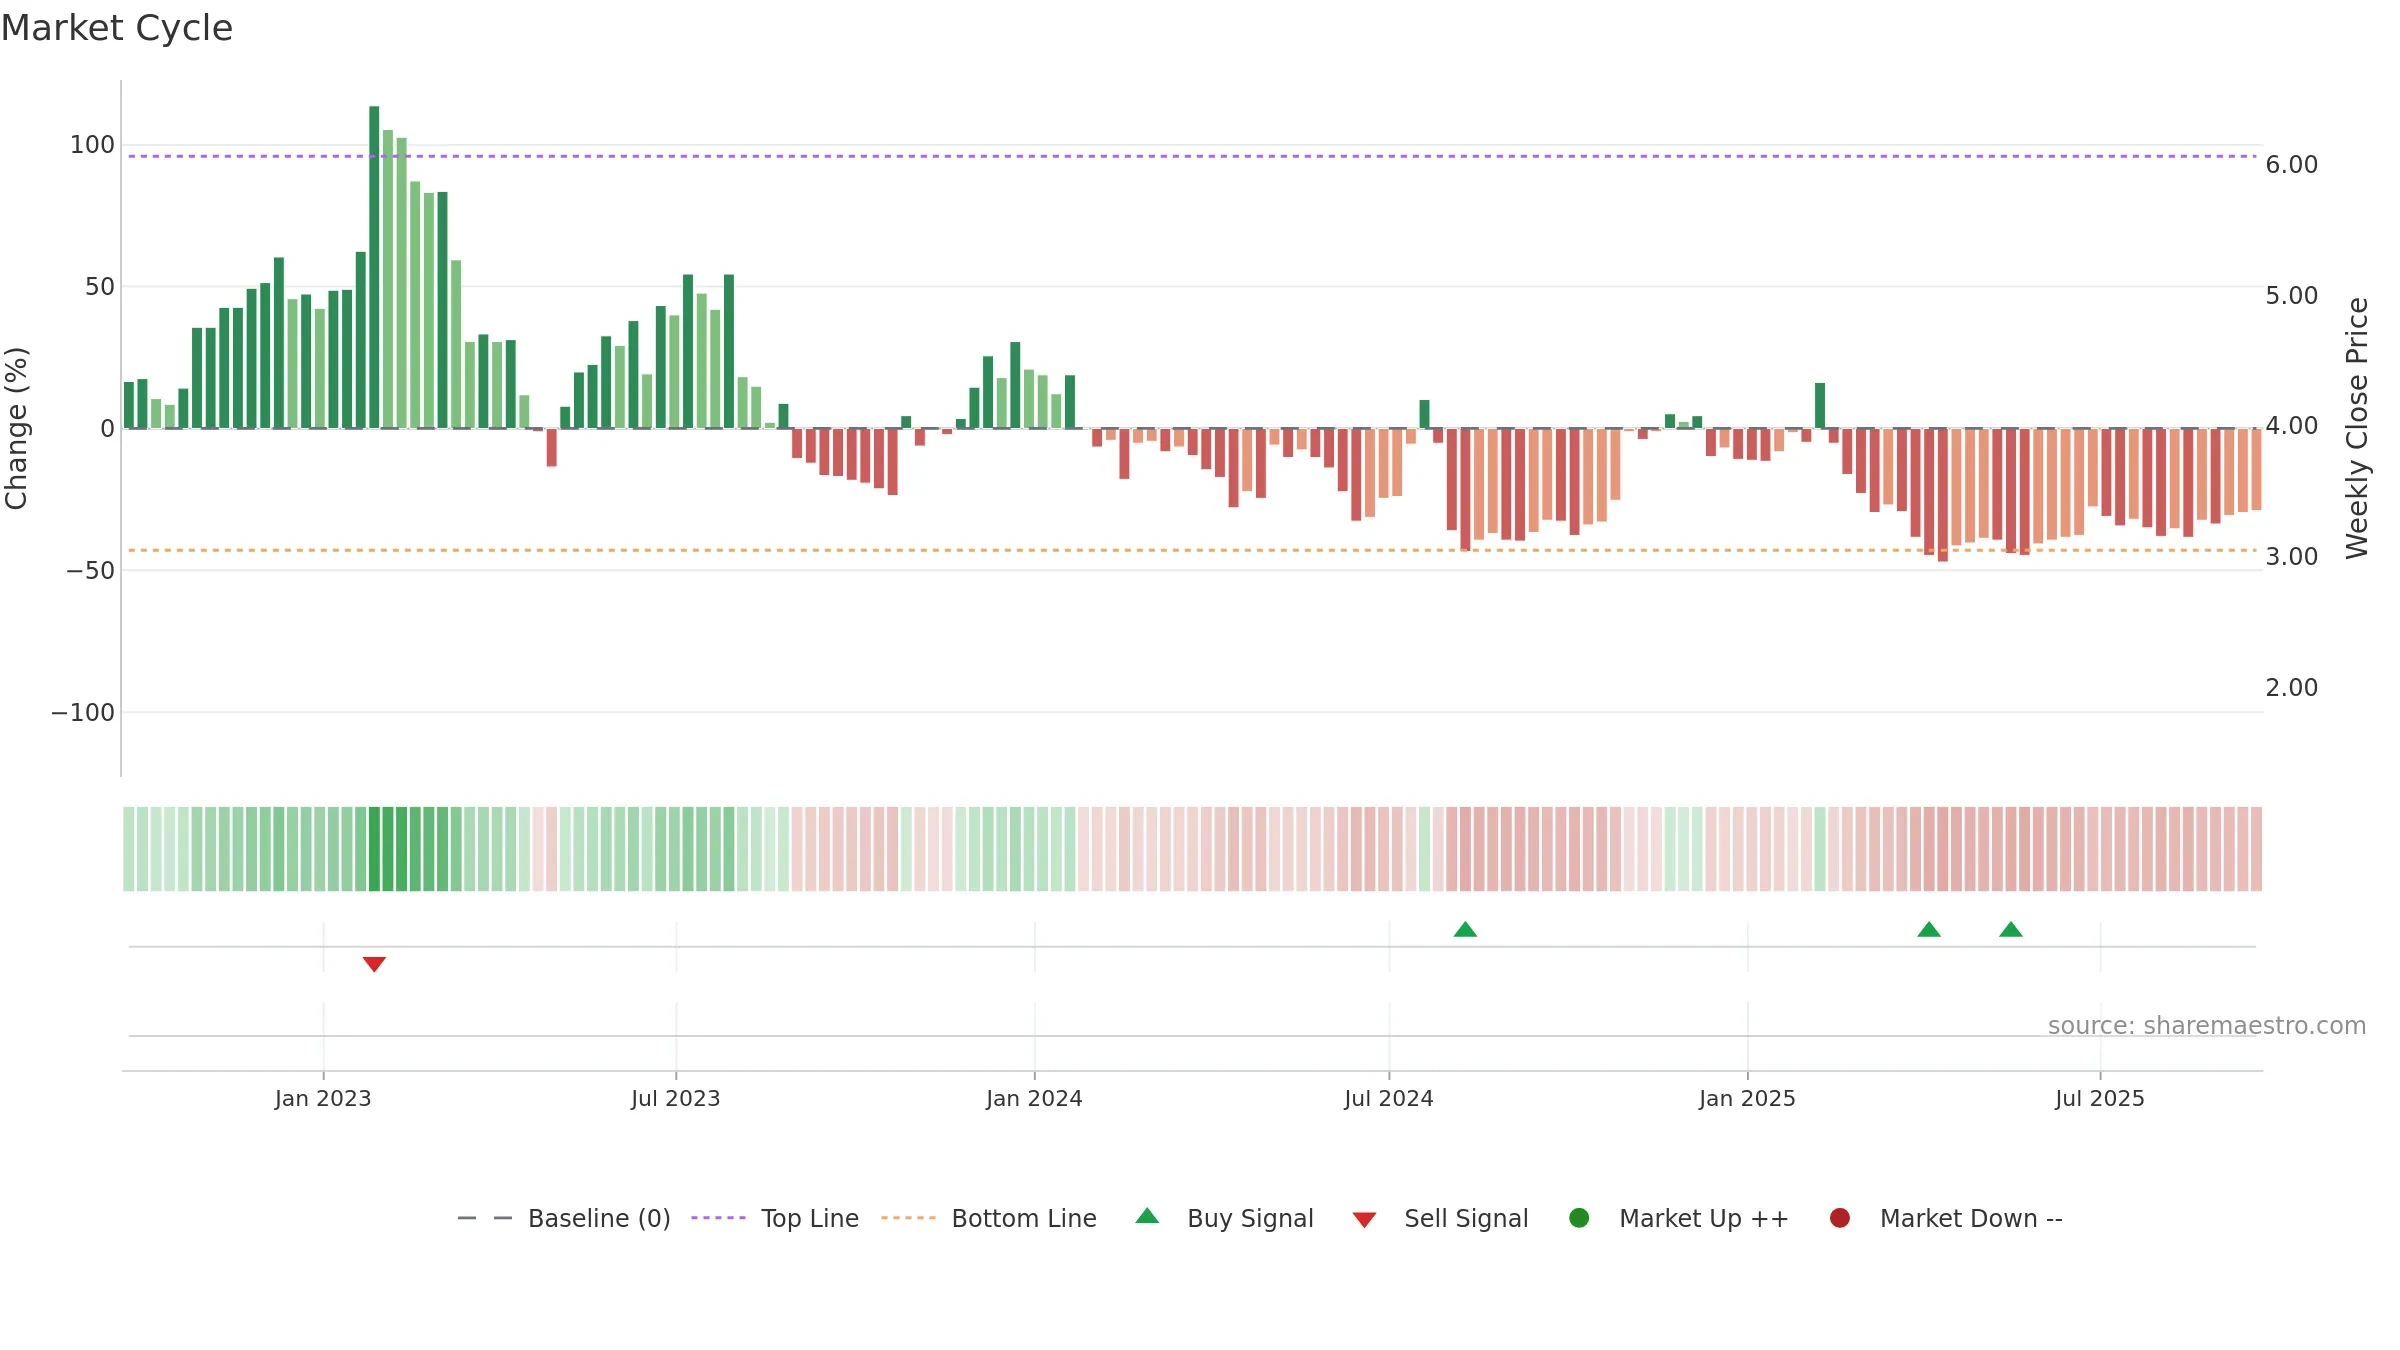Click the red Sell Signal triangle in legend
2400x1350 pixels.
click(1364, 1220)
